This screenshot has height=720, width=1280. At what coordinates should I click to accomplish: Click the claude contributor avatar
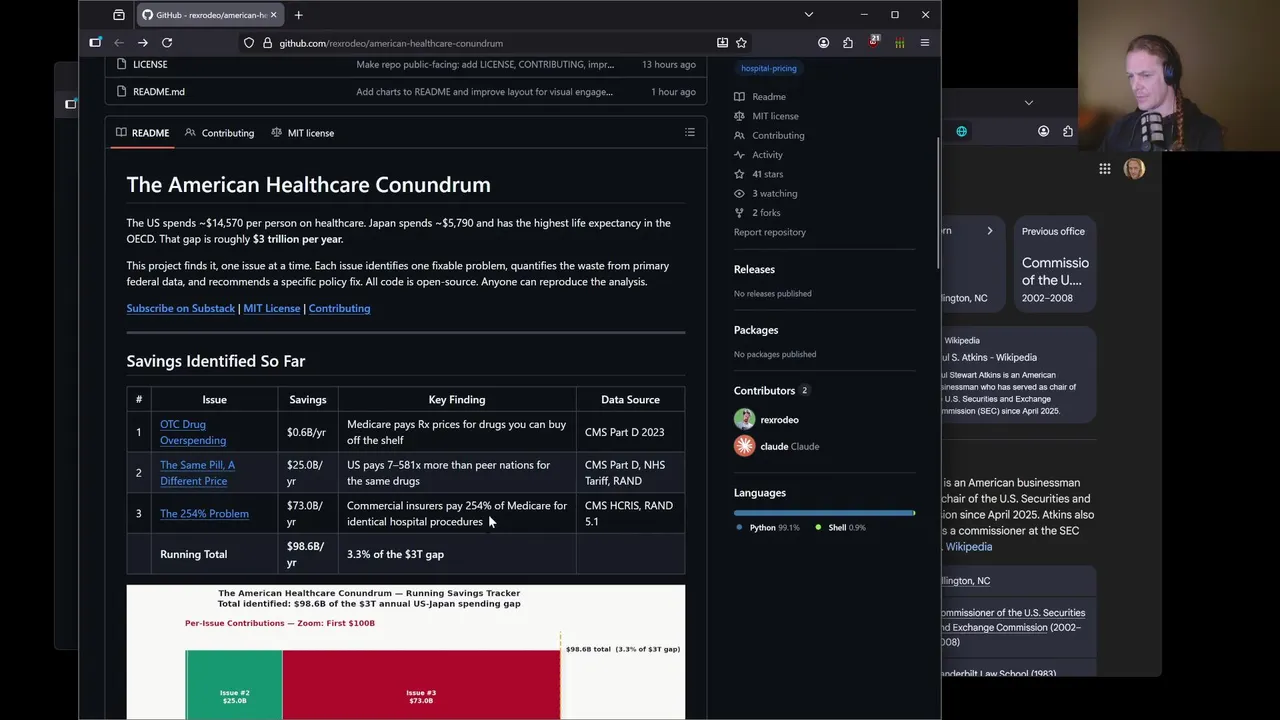[744, 446]
